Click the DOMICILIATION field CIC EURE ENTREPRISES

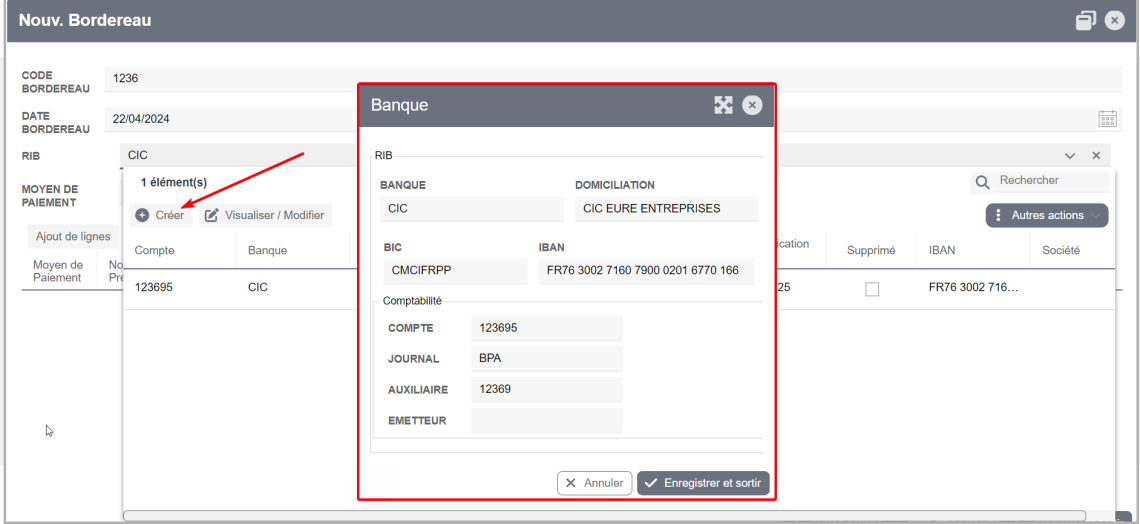click(666, 209)
